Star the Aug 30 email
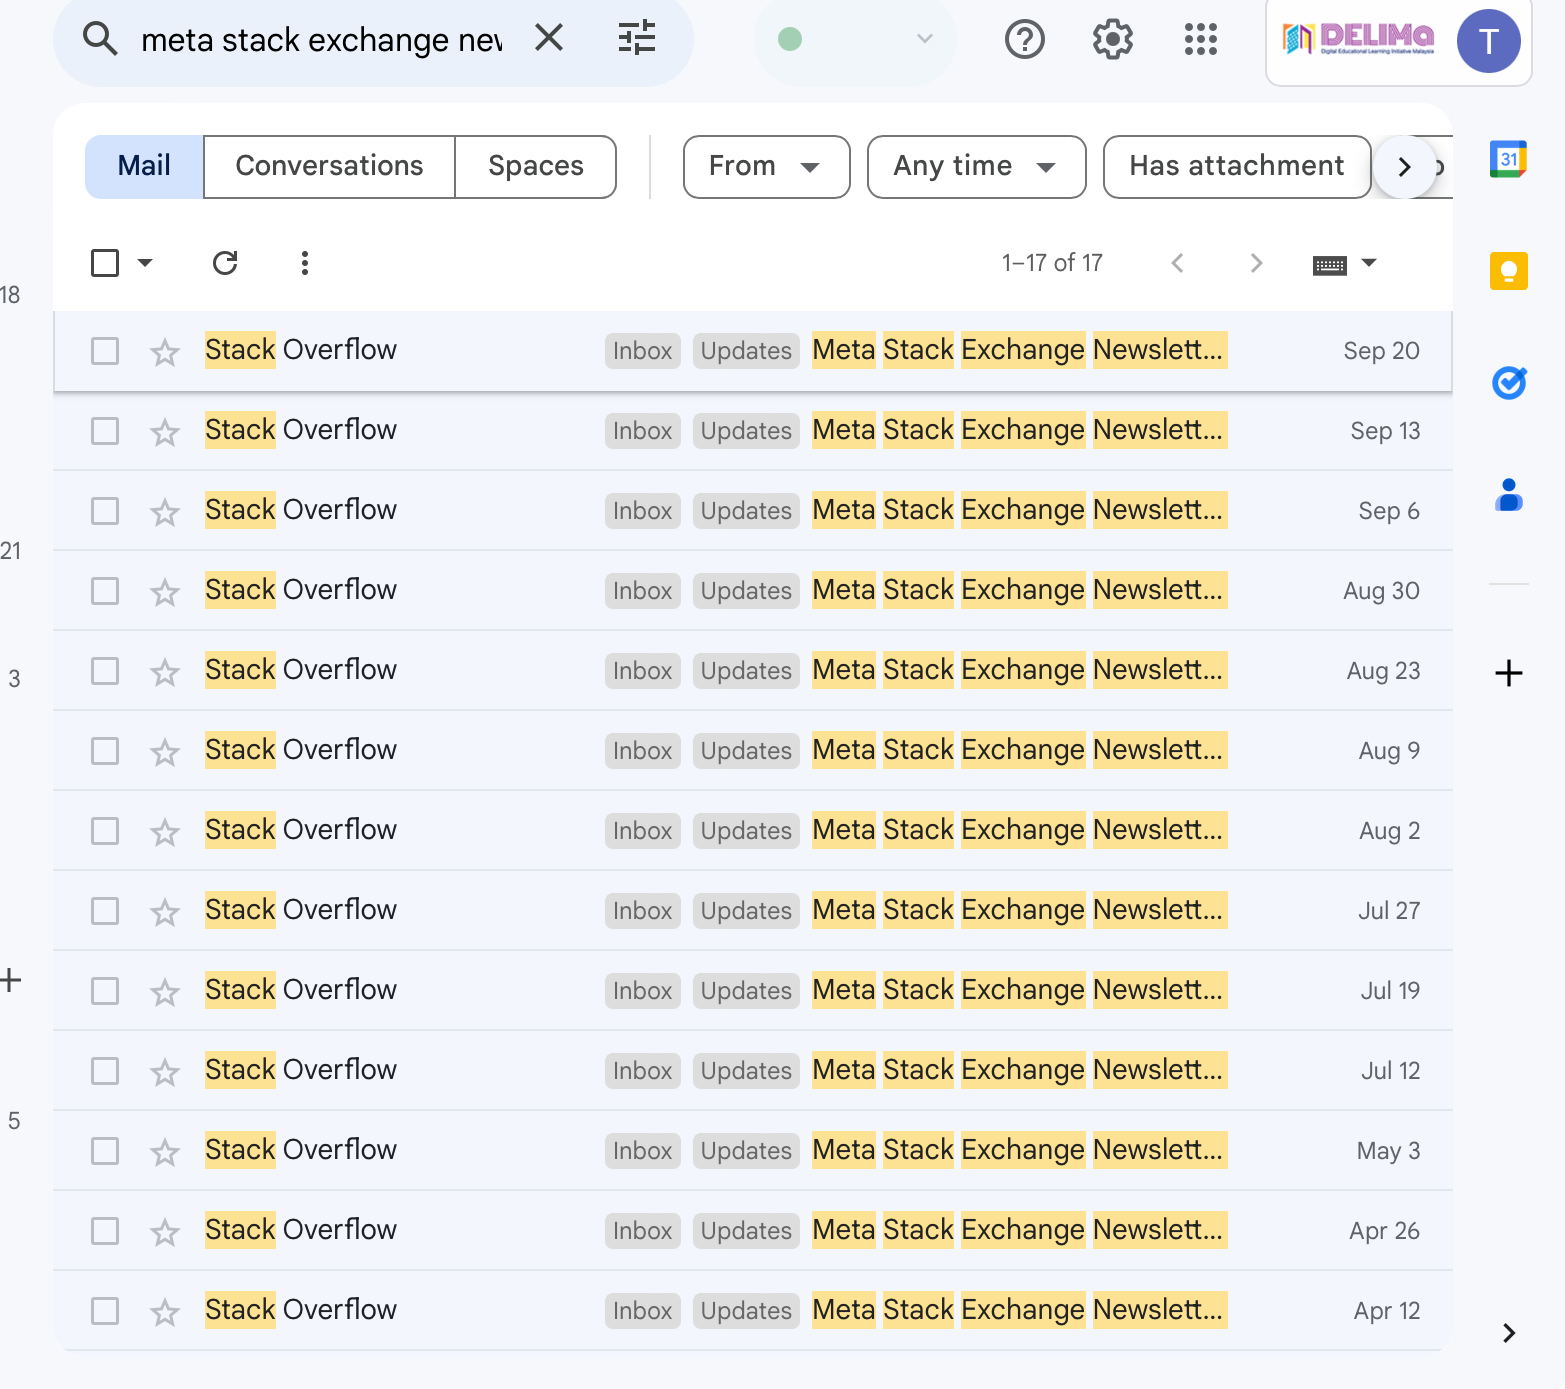1565x1389 pixels. pyautogui.click(x=165, y=591)
